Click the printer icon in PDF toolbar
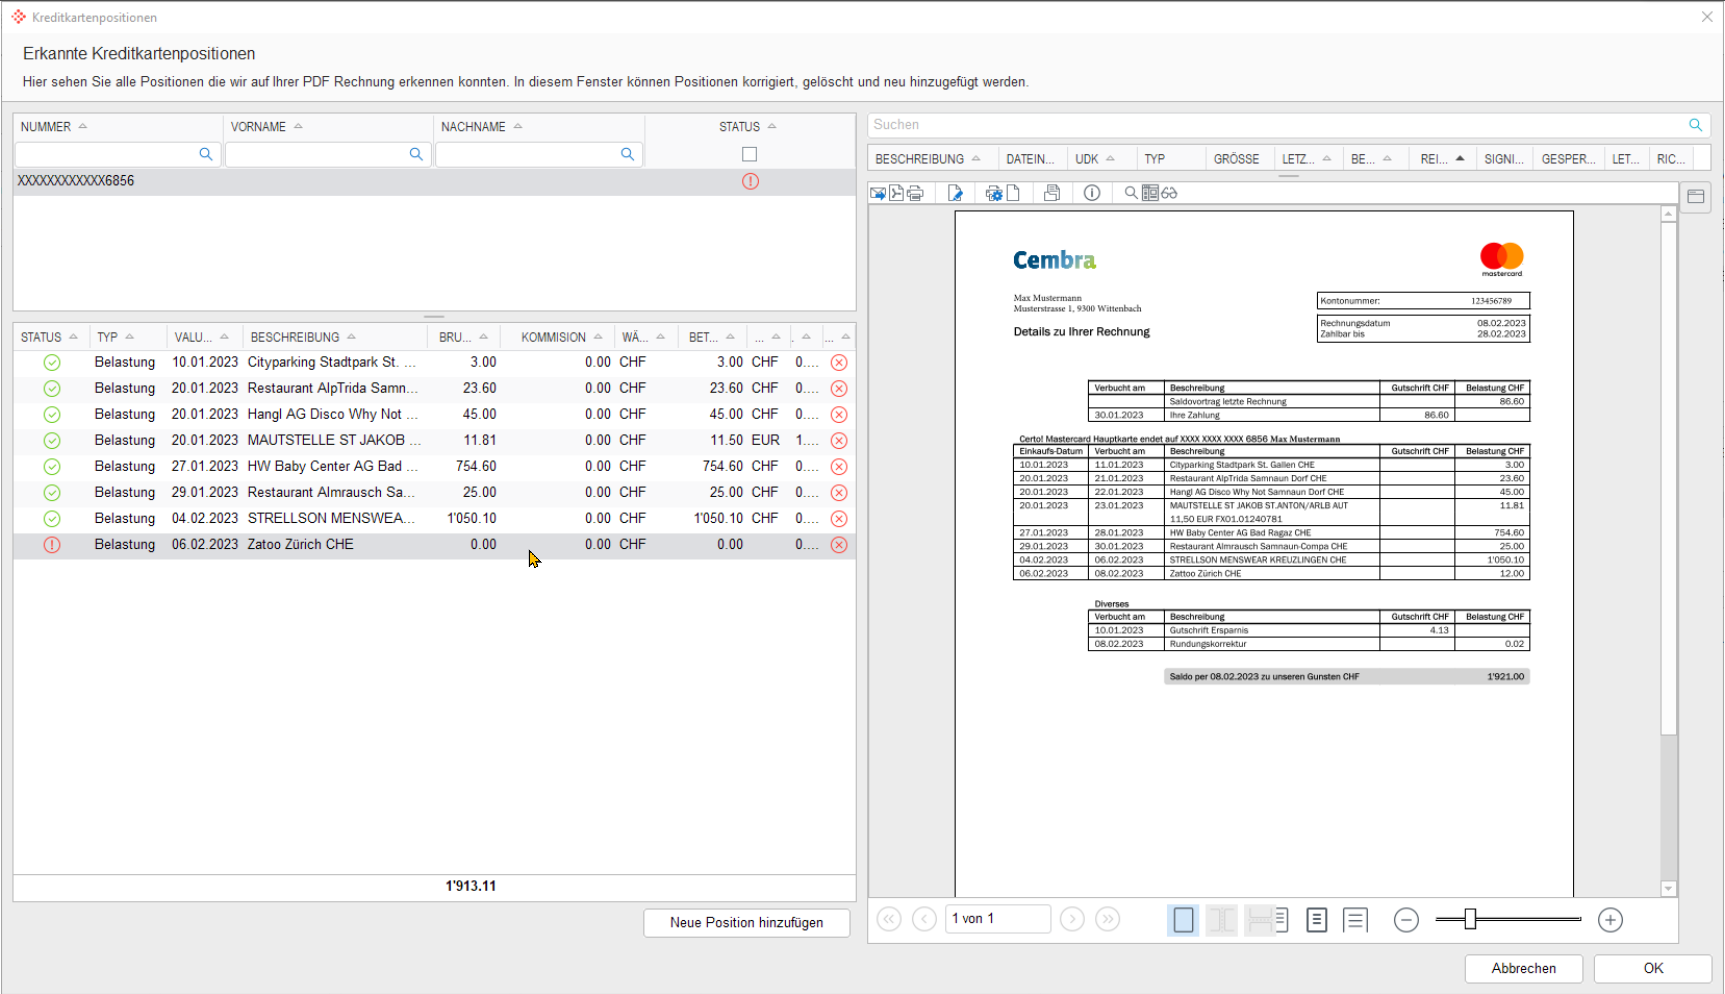 pos(915,193)
